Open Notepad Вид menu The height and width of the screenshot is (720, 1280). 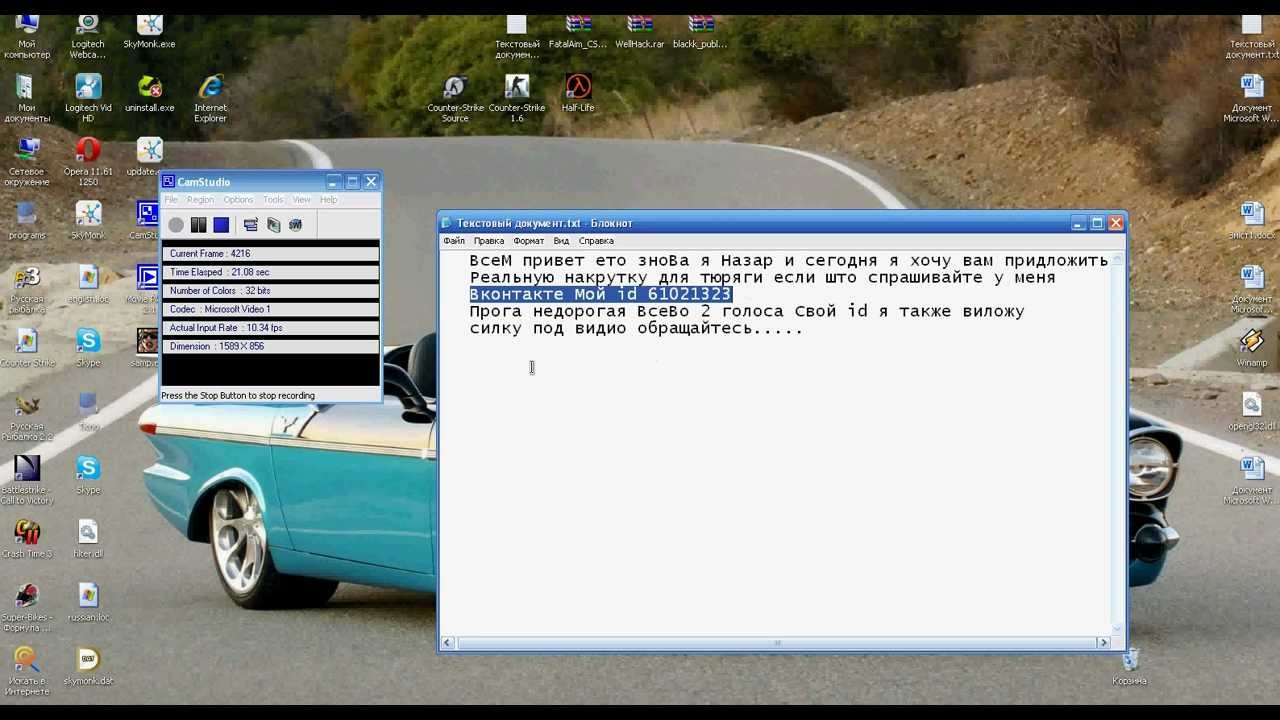point(561,241)
